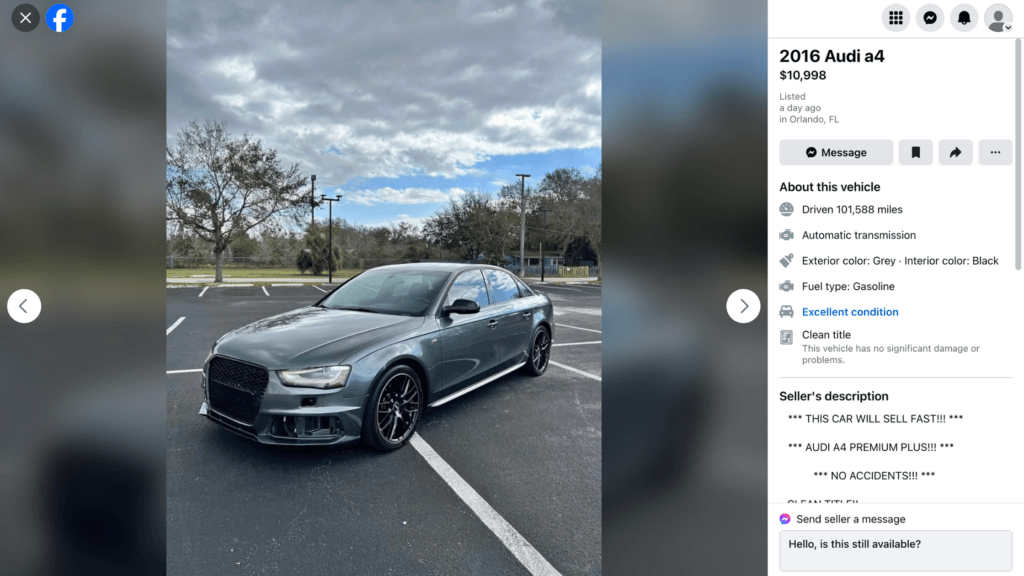Open Facebook home via logo icon
The height and width of the screenshot is (576, 1024).
(59, 18)
